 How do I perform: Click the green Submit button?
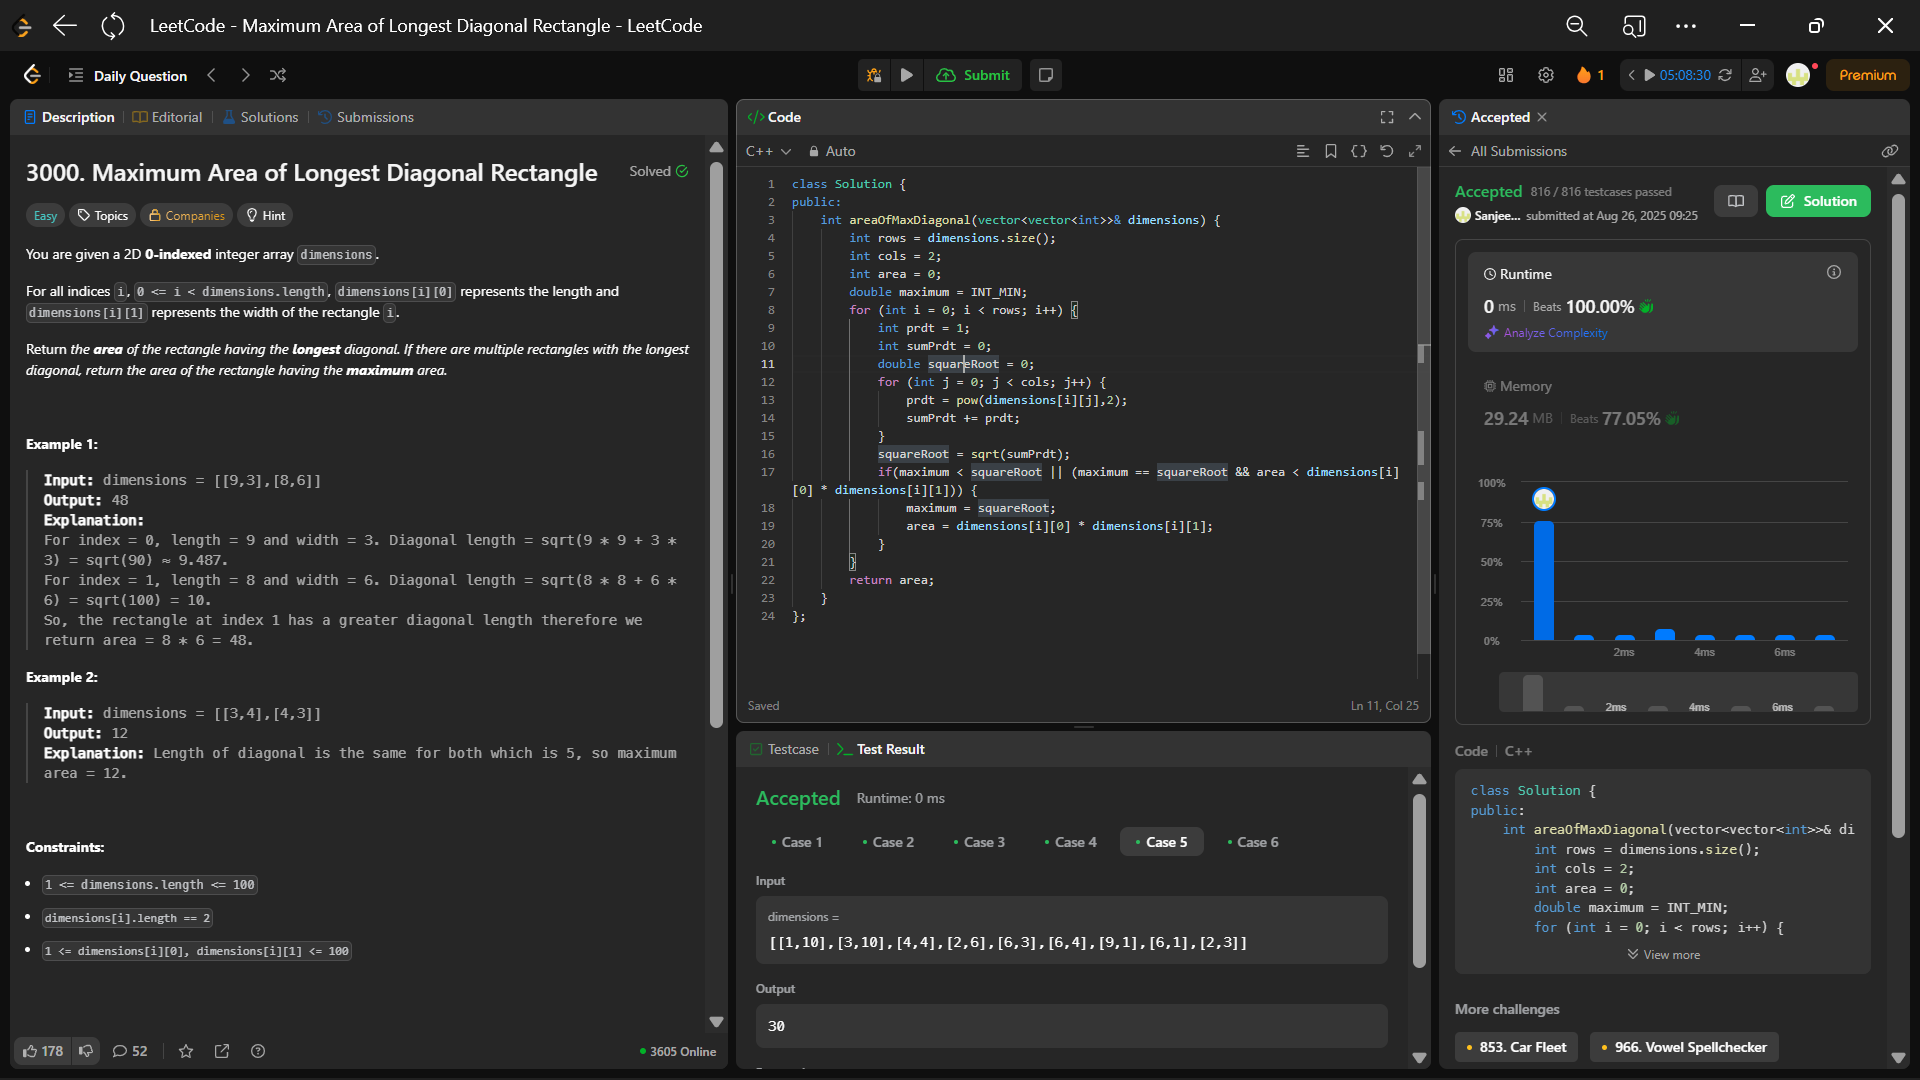[x=973, y=75]
